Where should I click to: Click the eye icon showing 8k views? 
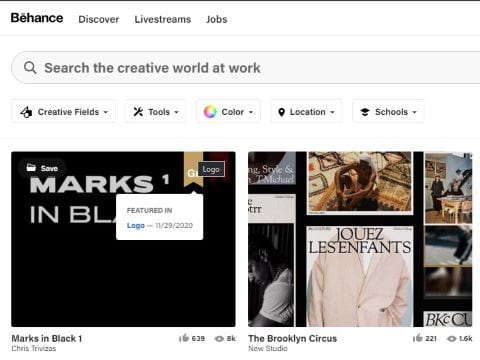click(x=219, y=339)
